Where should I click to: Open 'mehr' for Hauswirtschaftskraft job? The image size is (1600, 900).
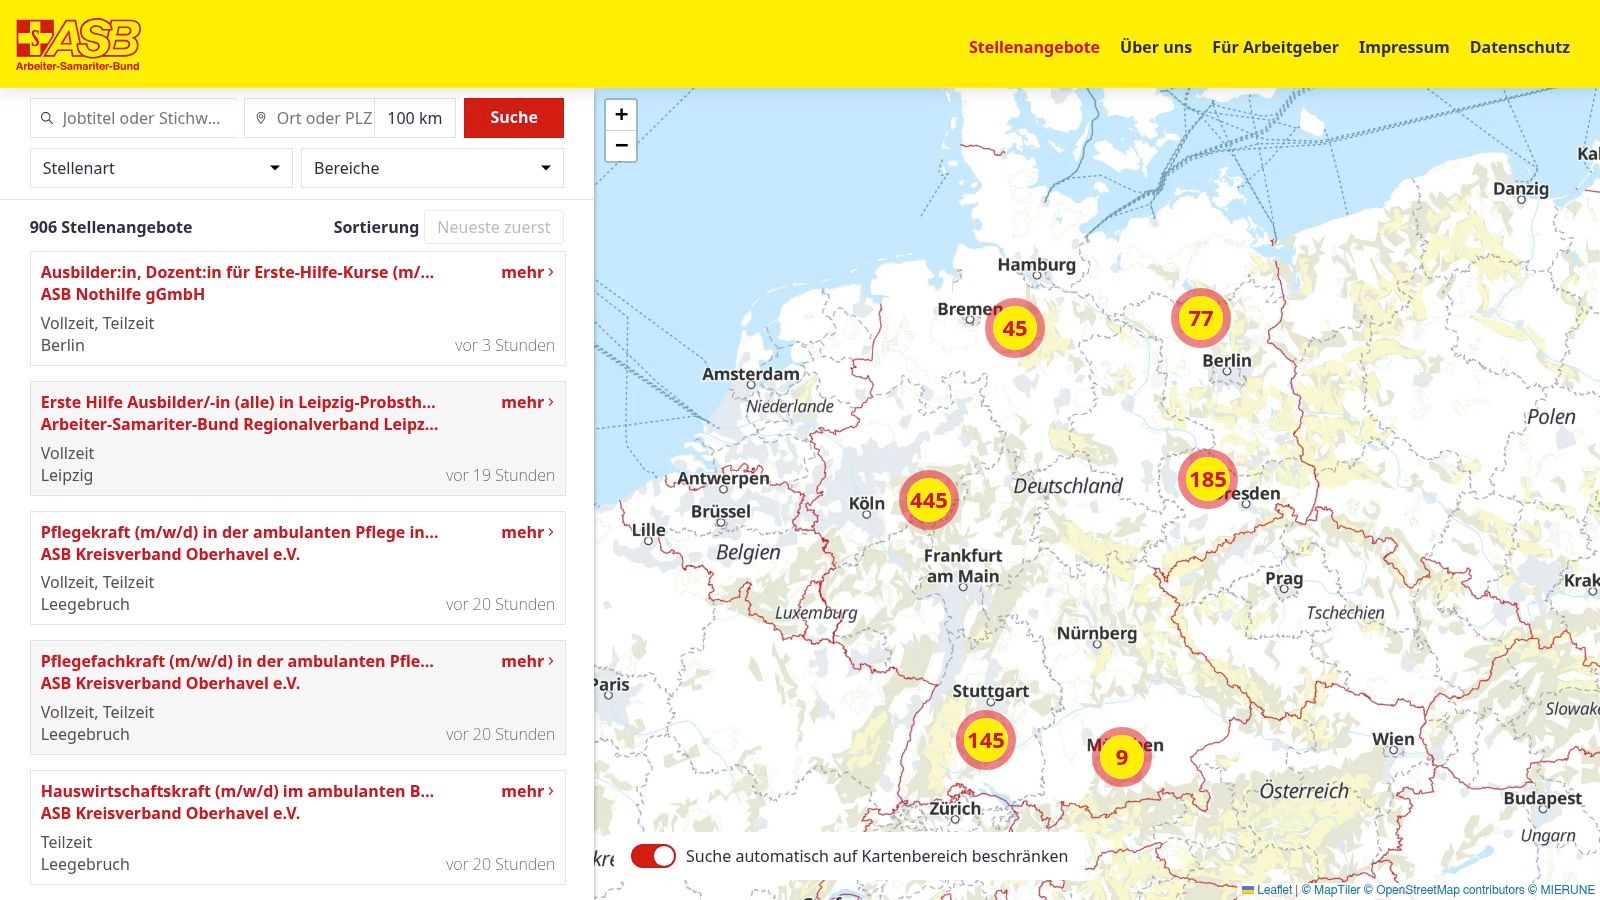tap(528, 791)
